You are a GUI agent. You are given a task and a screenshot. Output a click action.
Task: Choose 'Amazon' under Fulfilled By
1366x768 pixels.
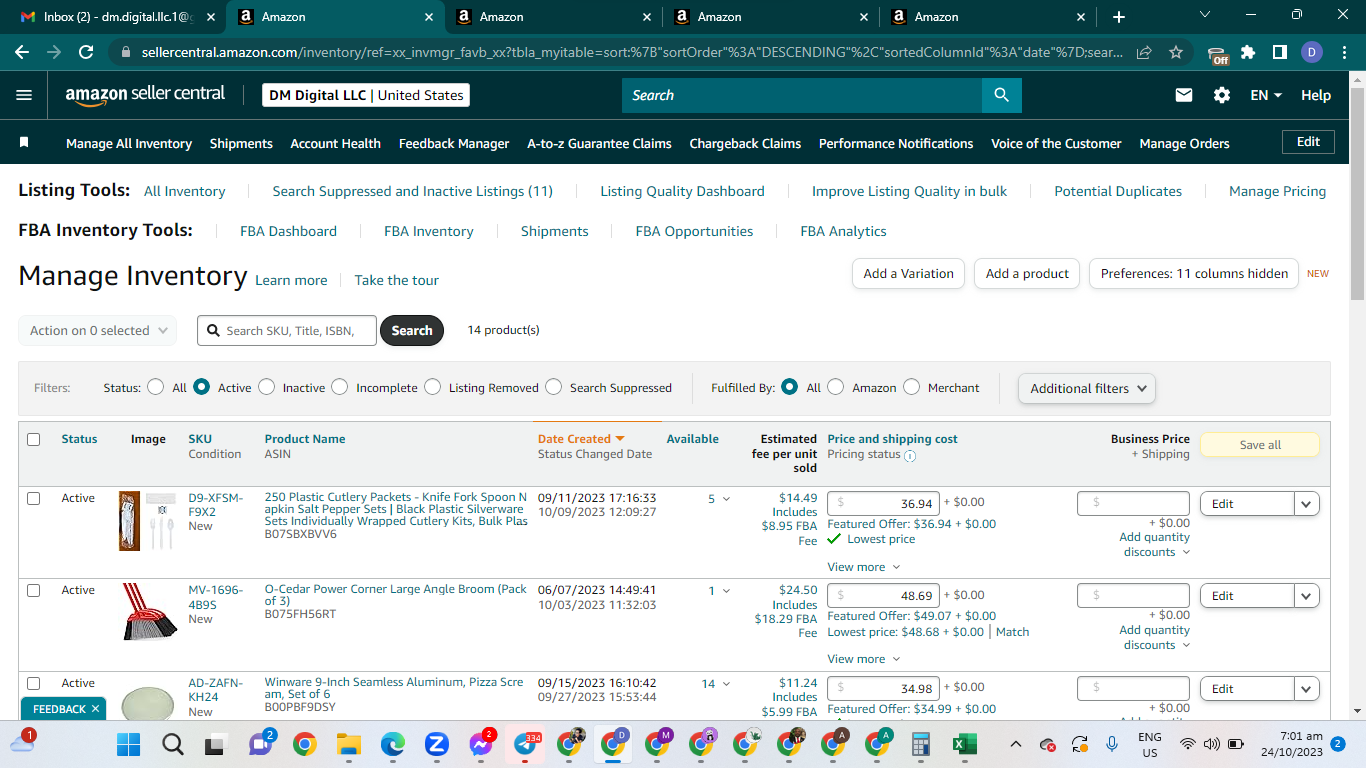836,387
